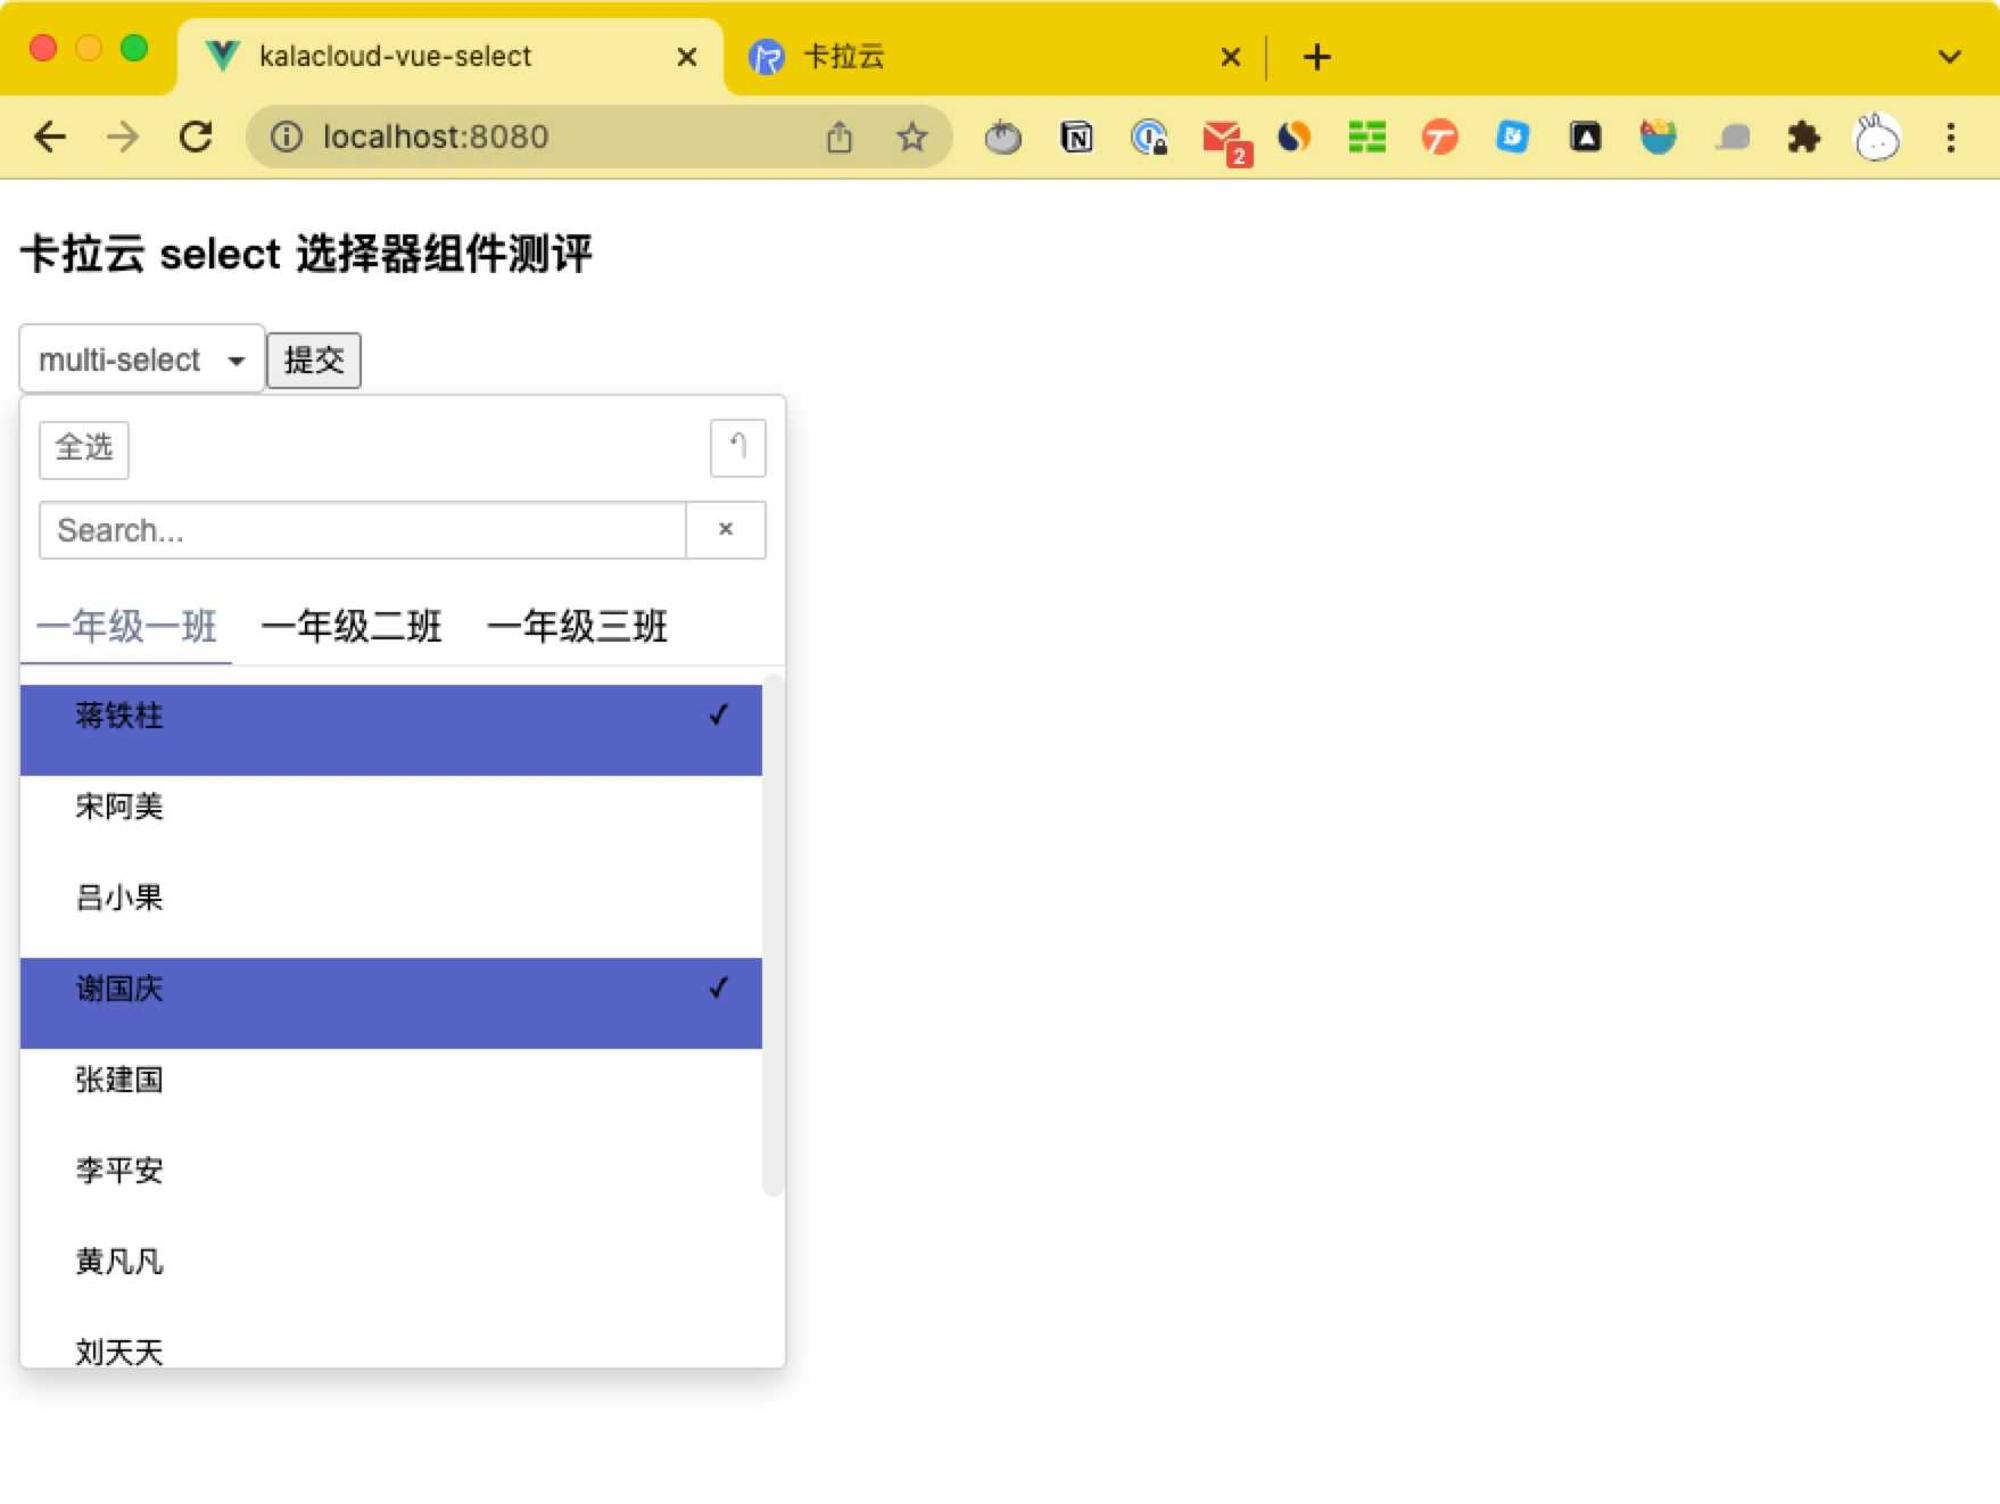Viewport: 2000px width, 1504px height.
Task: Click the browser forward arrow
Action: click(x=123, y=136)
